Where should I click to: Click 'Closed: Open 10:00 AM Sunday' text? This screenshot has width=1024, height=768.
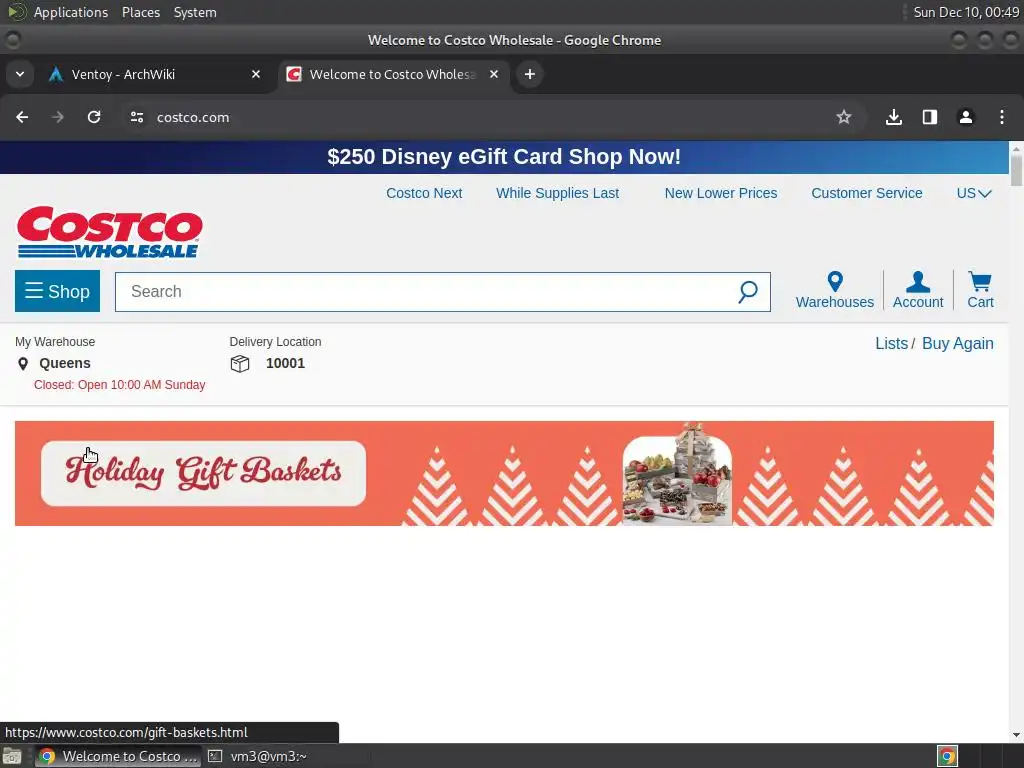(x=120, y=385)
